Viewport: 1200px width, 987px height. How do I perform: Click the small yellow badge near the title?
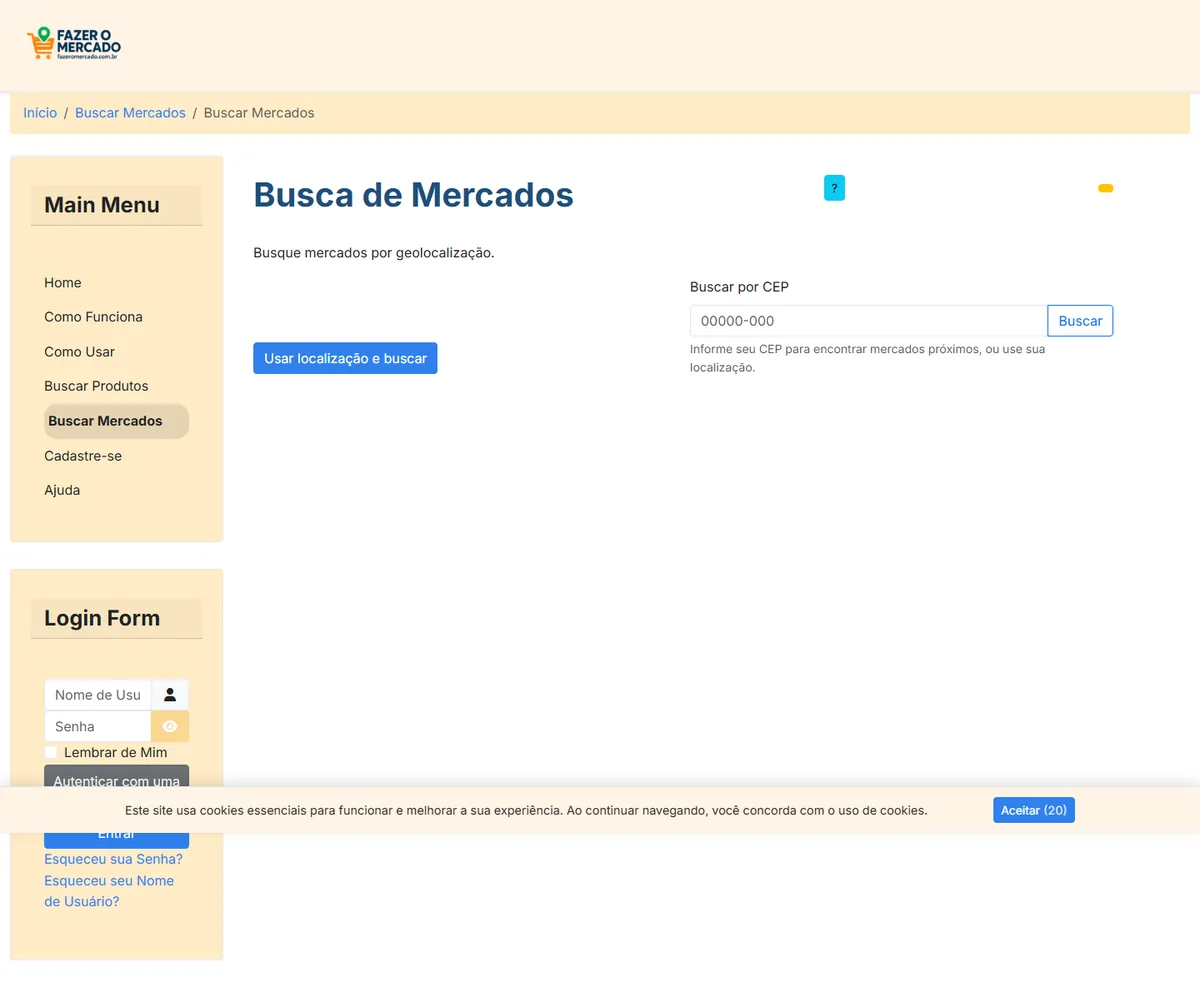(x=1105, y=188)
